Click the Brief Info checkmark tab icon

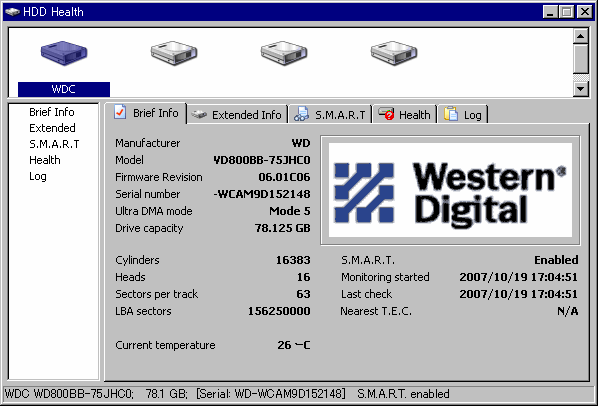[120, 112]
